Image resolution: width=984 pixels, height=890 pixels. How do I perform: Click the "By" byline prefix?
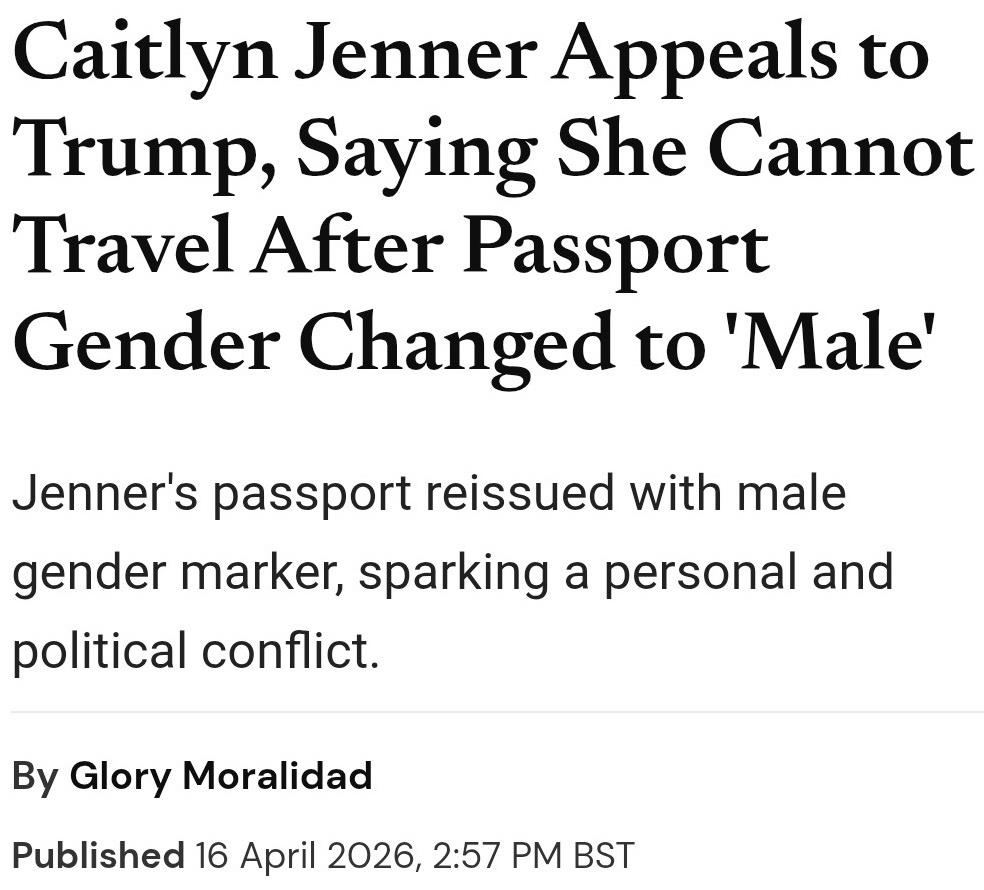pos(35,776)
